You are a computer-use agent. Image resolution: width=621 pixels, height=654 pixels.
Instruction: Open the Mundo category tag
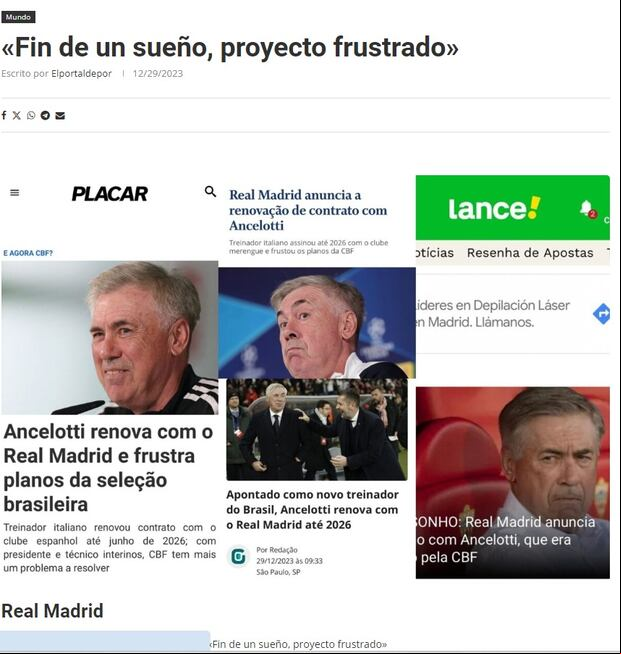(18, 17)
